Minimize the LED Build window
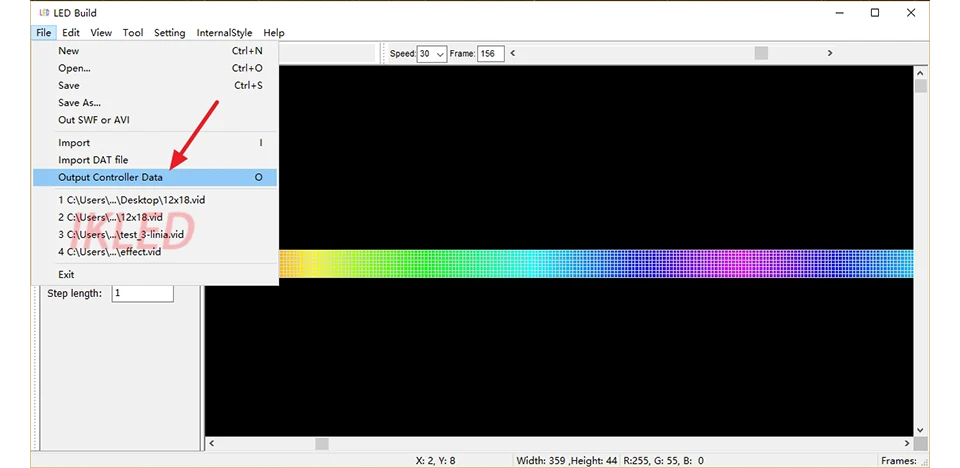The image size is (960, 468). [839, 13]
